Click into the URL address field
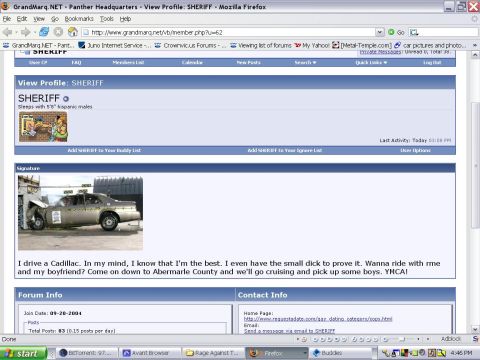 (x=229, y=32)
